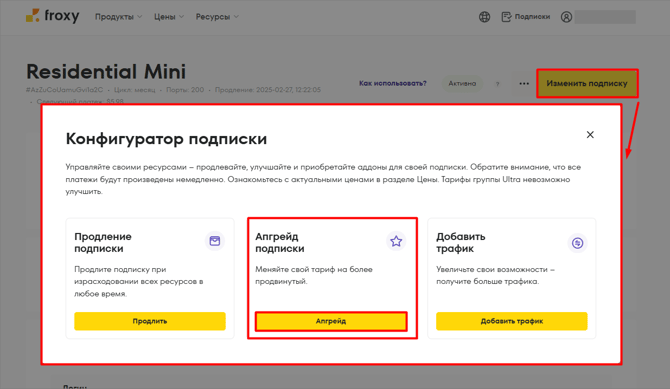The height and width of the screenshot is (389, 670).
Task: Open the Подписки page link
Action: [x=532, y=17]
